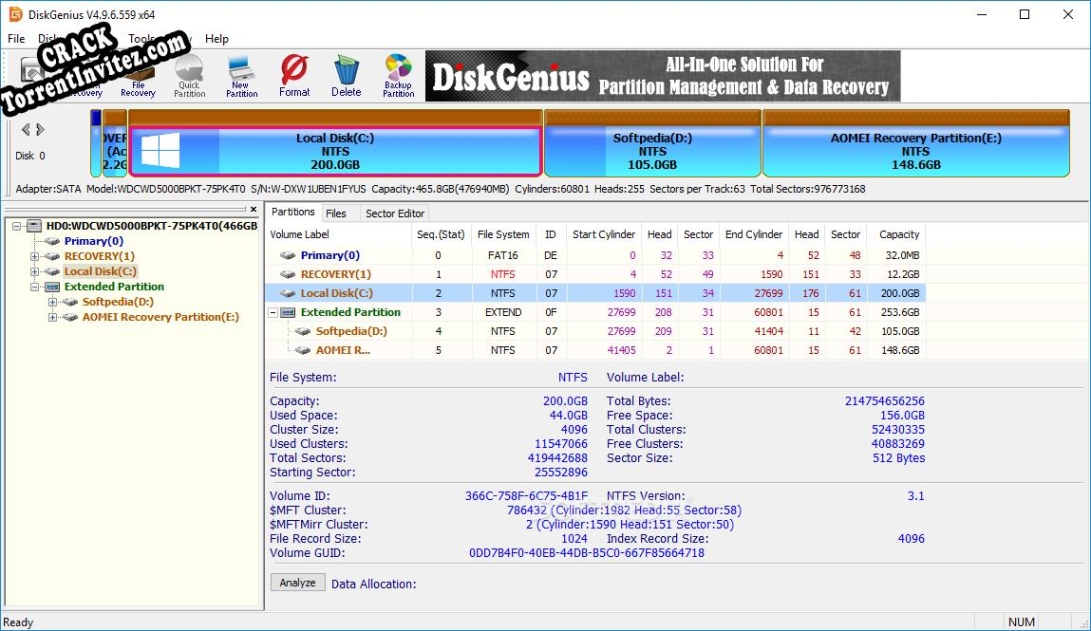The width and height of the screenshot is (1091, 631).
Task: Click the Delete partition toolbar icon
Action: (x=346, y=75)
